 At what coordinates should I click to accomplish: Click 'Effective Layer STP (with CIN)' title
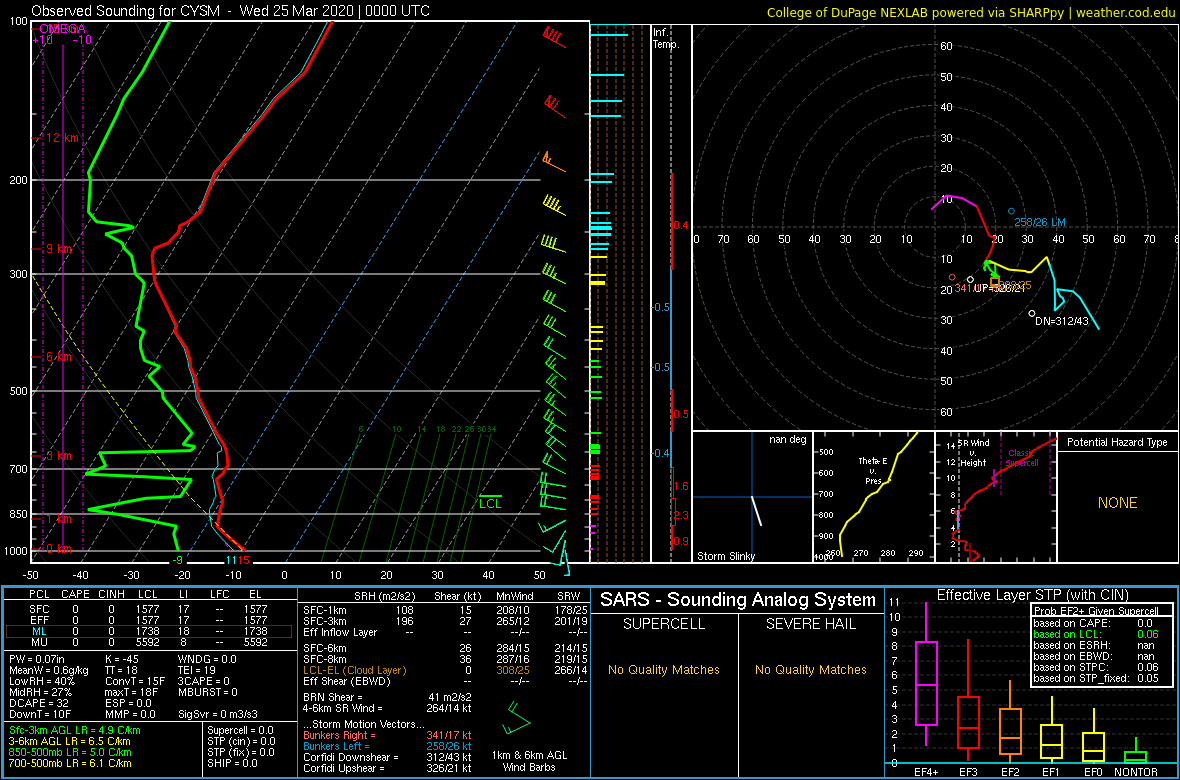click(1030, 595)
